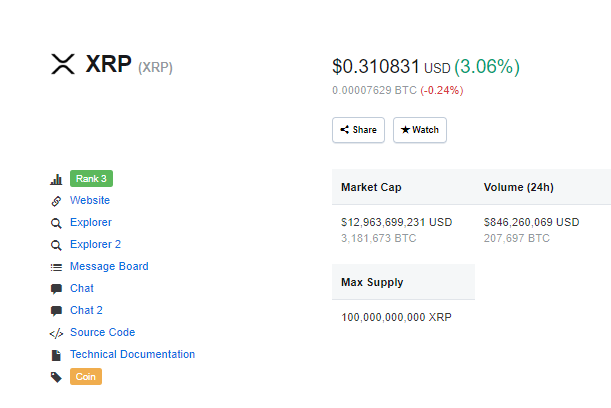Screen dimensions: 611x408
Task: Click the XRP logo icon
Action: 63,64
